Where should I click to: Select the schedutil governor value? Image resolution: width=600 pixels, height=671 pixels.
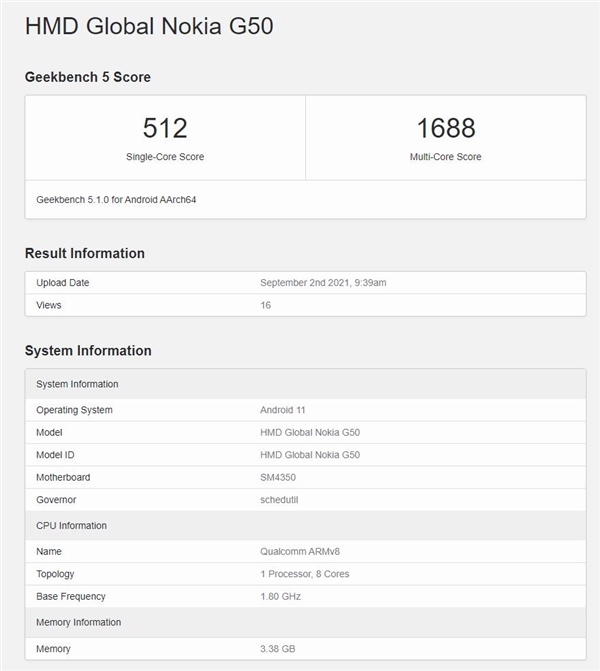pos(279,500)
